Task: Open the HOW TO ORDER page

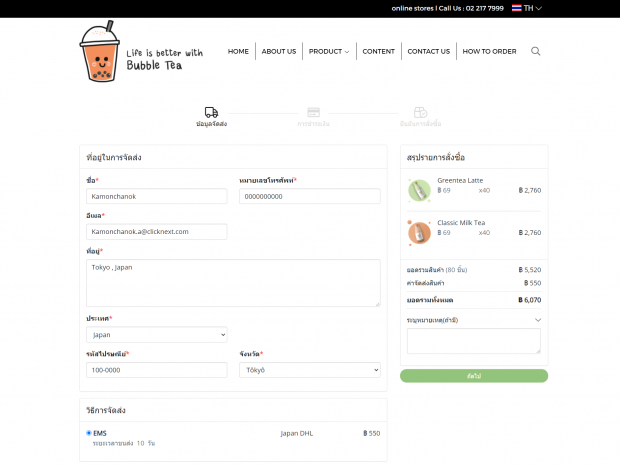Action: coord(489,51)
